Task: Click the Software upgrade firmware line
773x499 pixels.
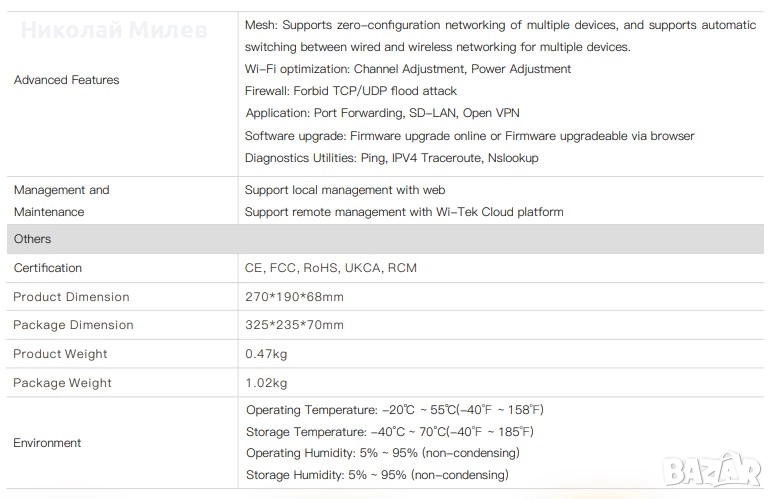Action: pyautogui.click(x=469, y=136)
